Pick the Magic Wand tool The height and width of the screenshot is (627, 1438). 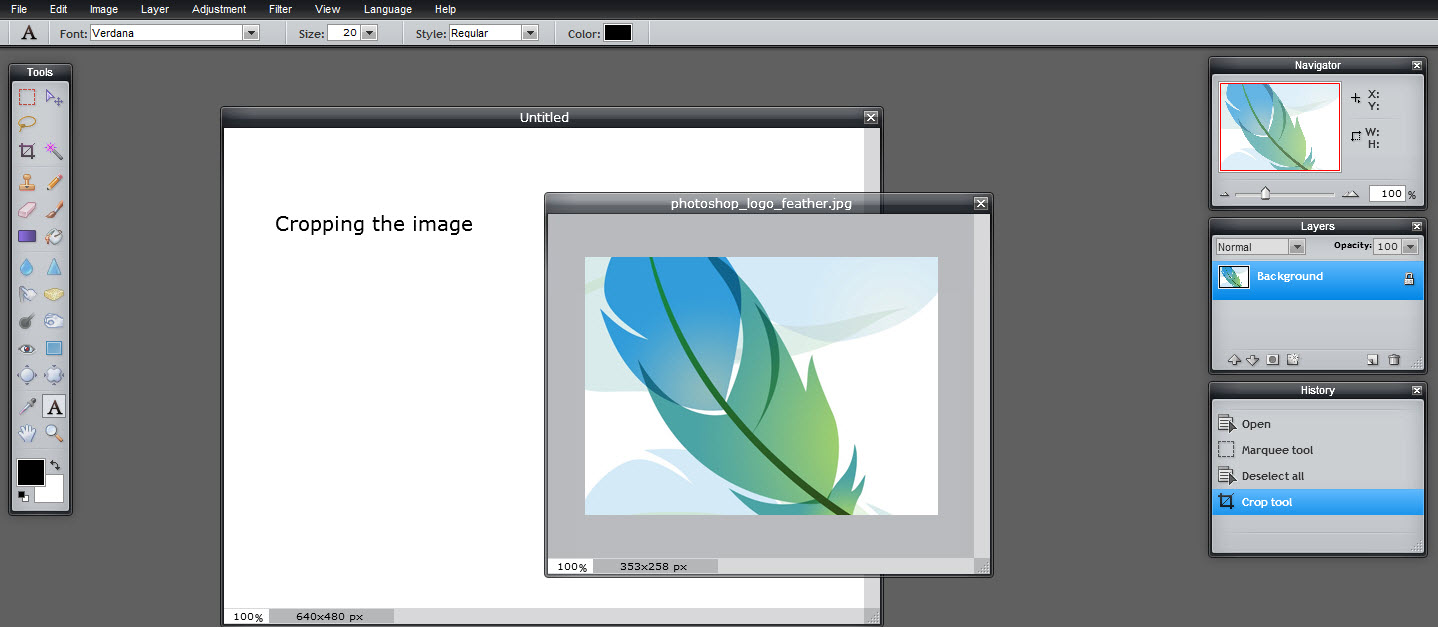click(x=54, y=151)
